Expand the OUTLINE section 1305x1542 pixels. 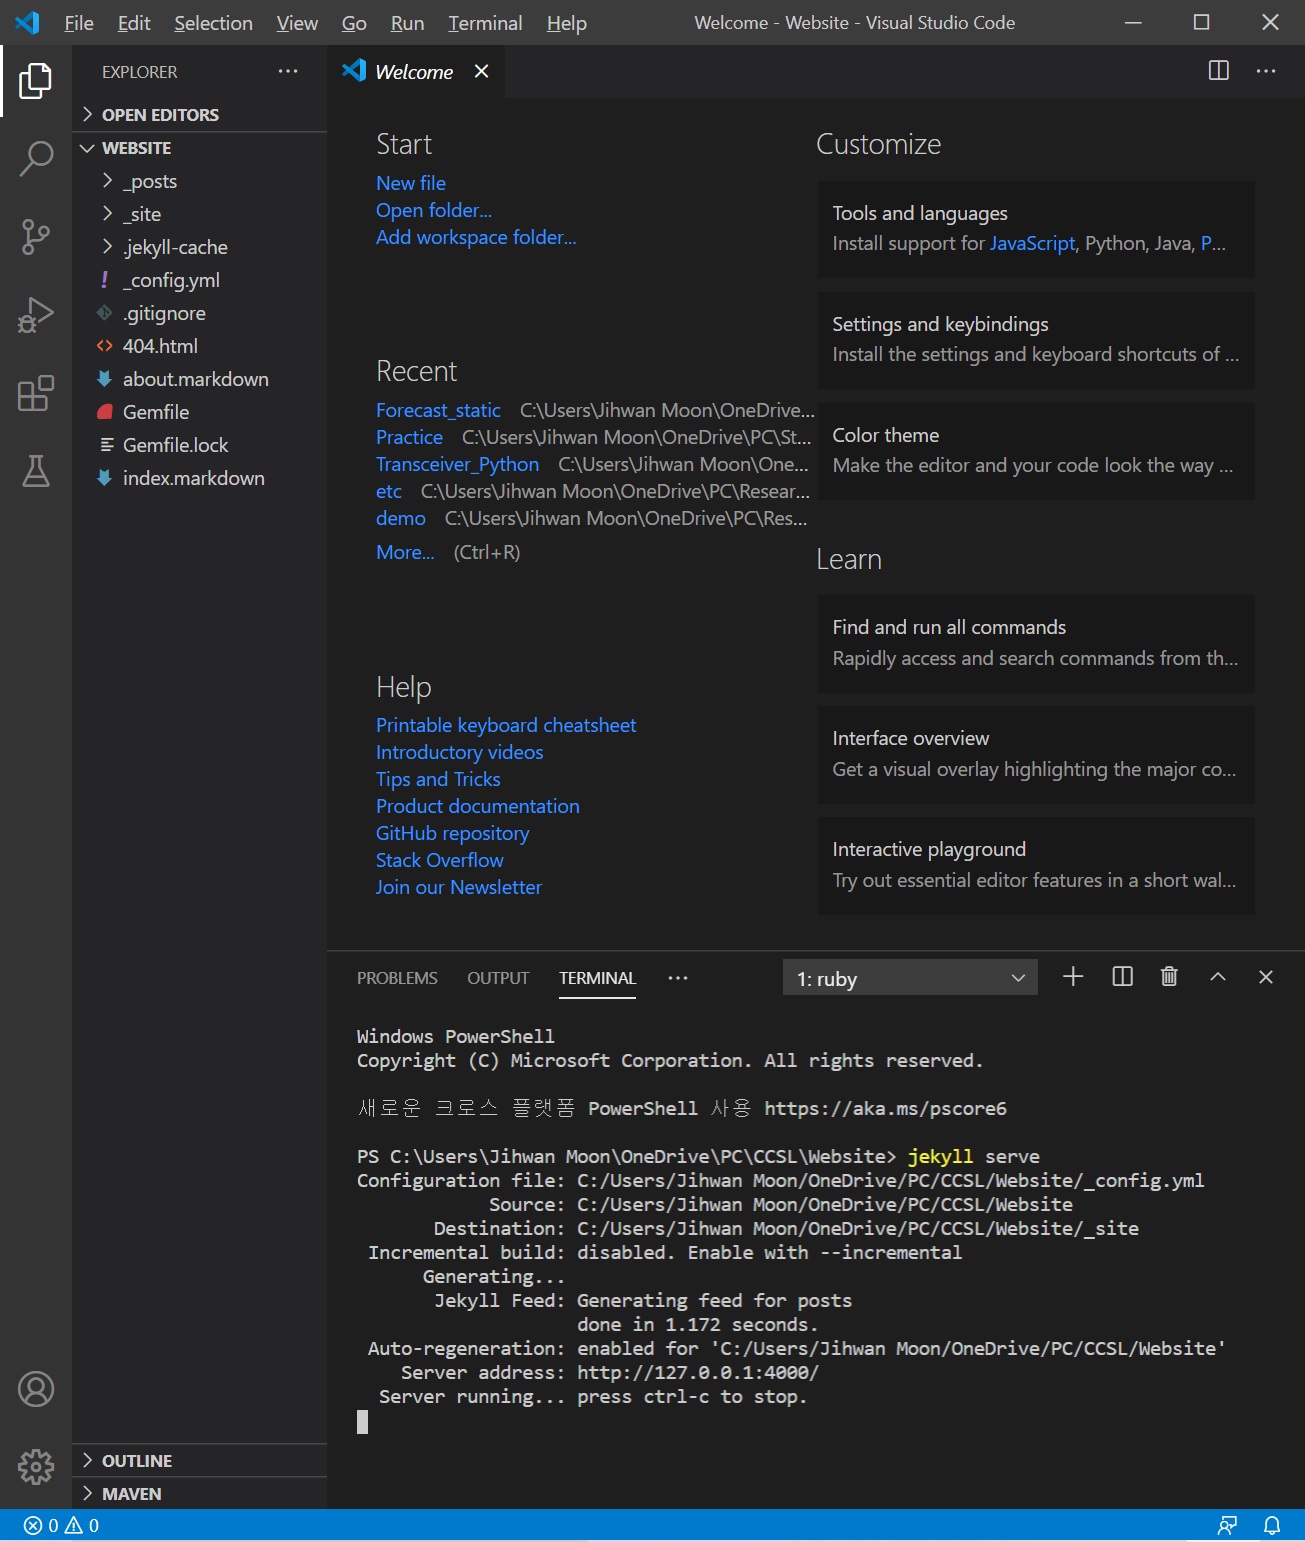coord(200,1461)
